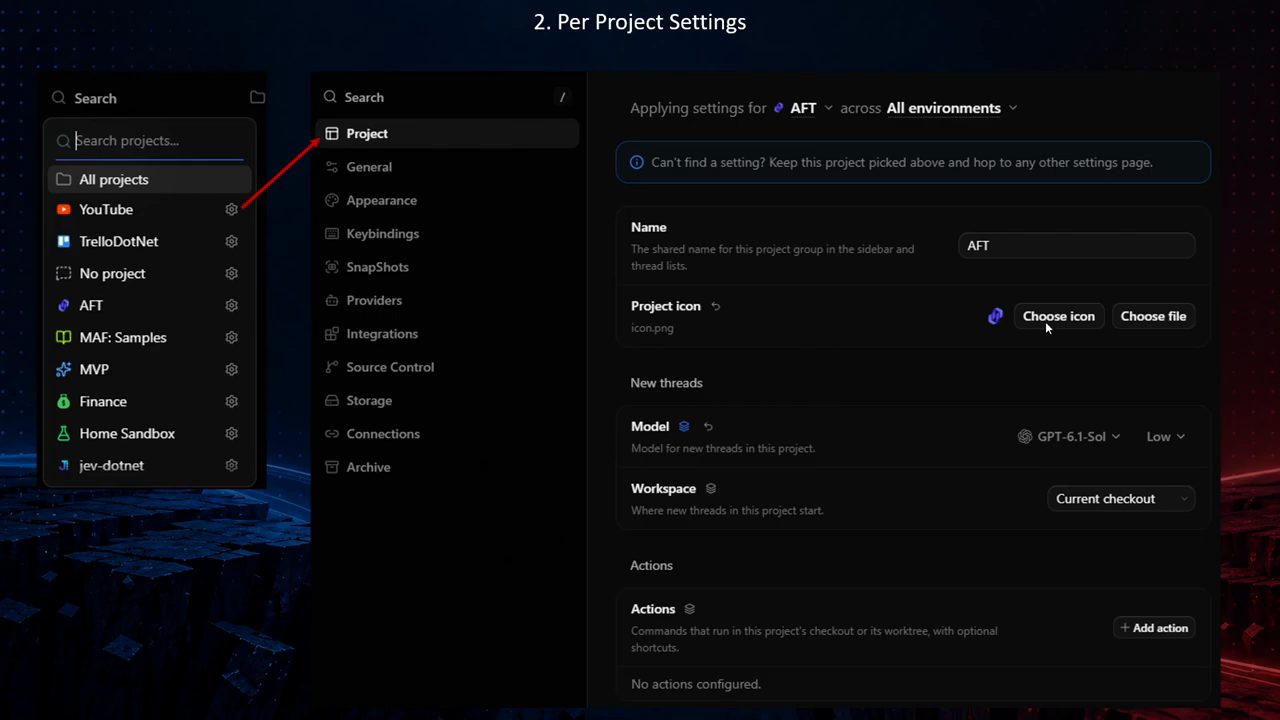Open Home Sandbox settings gear
1280x720 pixels.
coord(231,433)
